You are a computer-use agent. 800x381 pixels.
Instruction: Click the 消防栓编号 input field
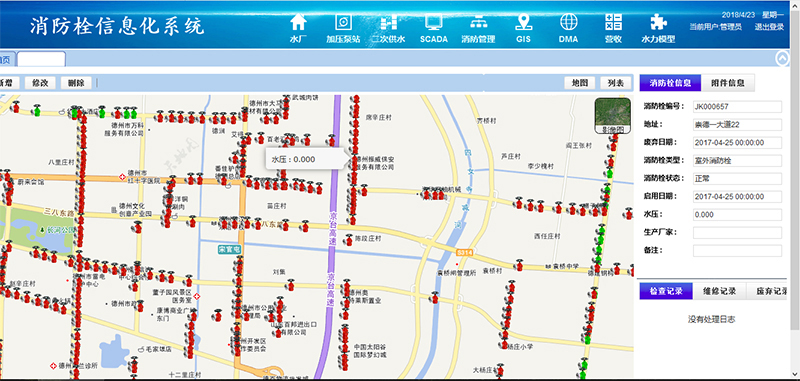click(737, 107)
